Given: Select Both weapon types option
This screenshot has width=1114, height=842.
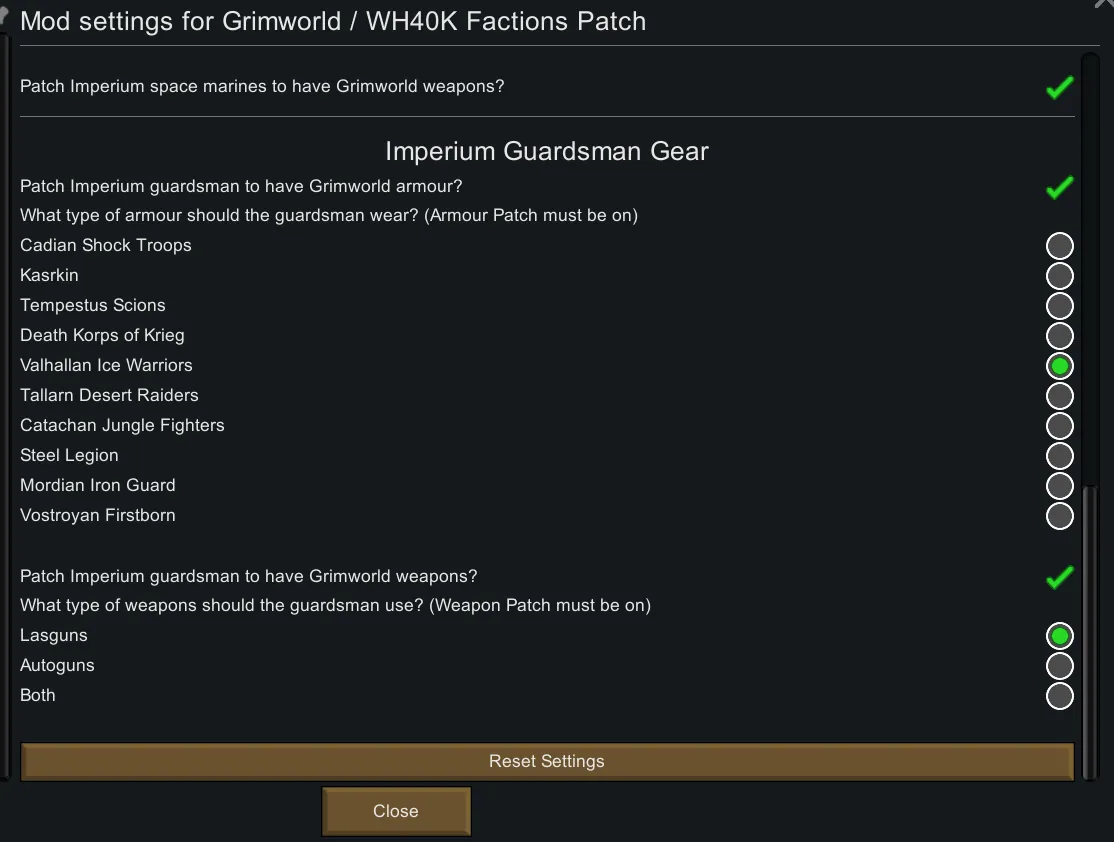Looking at the screenshot, I should point(1059,696).
